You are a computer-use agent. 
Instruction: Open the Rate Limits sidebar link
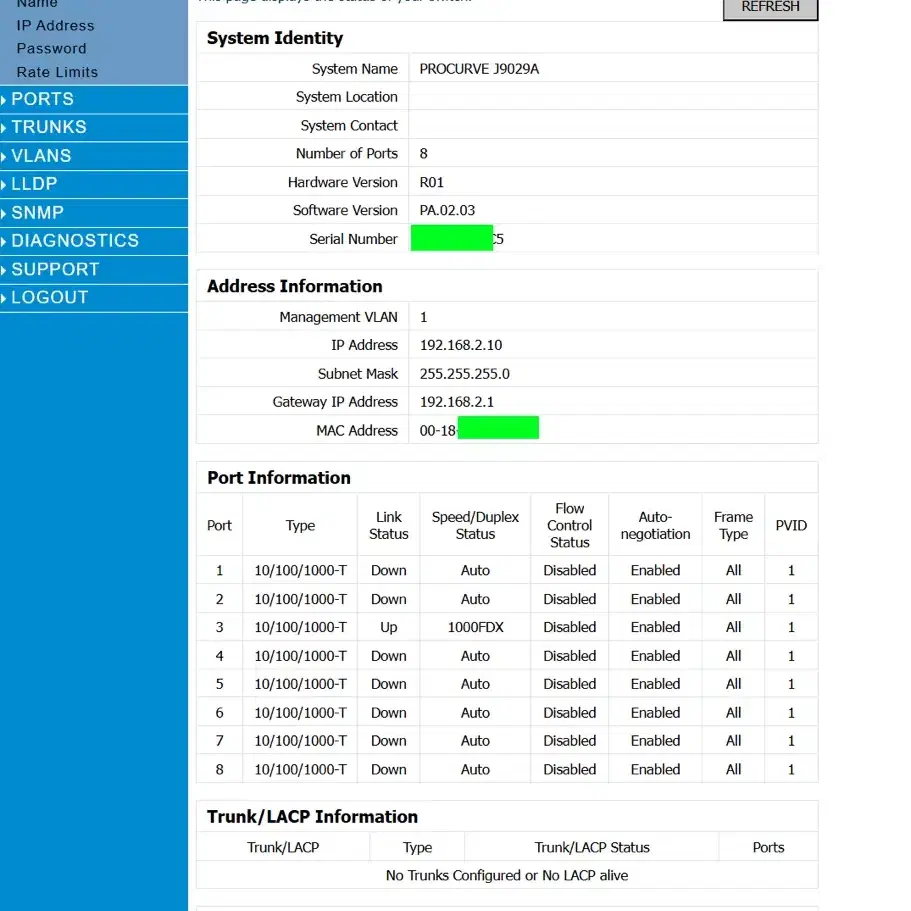coord(57,72)
